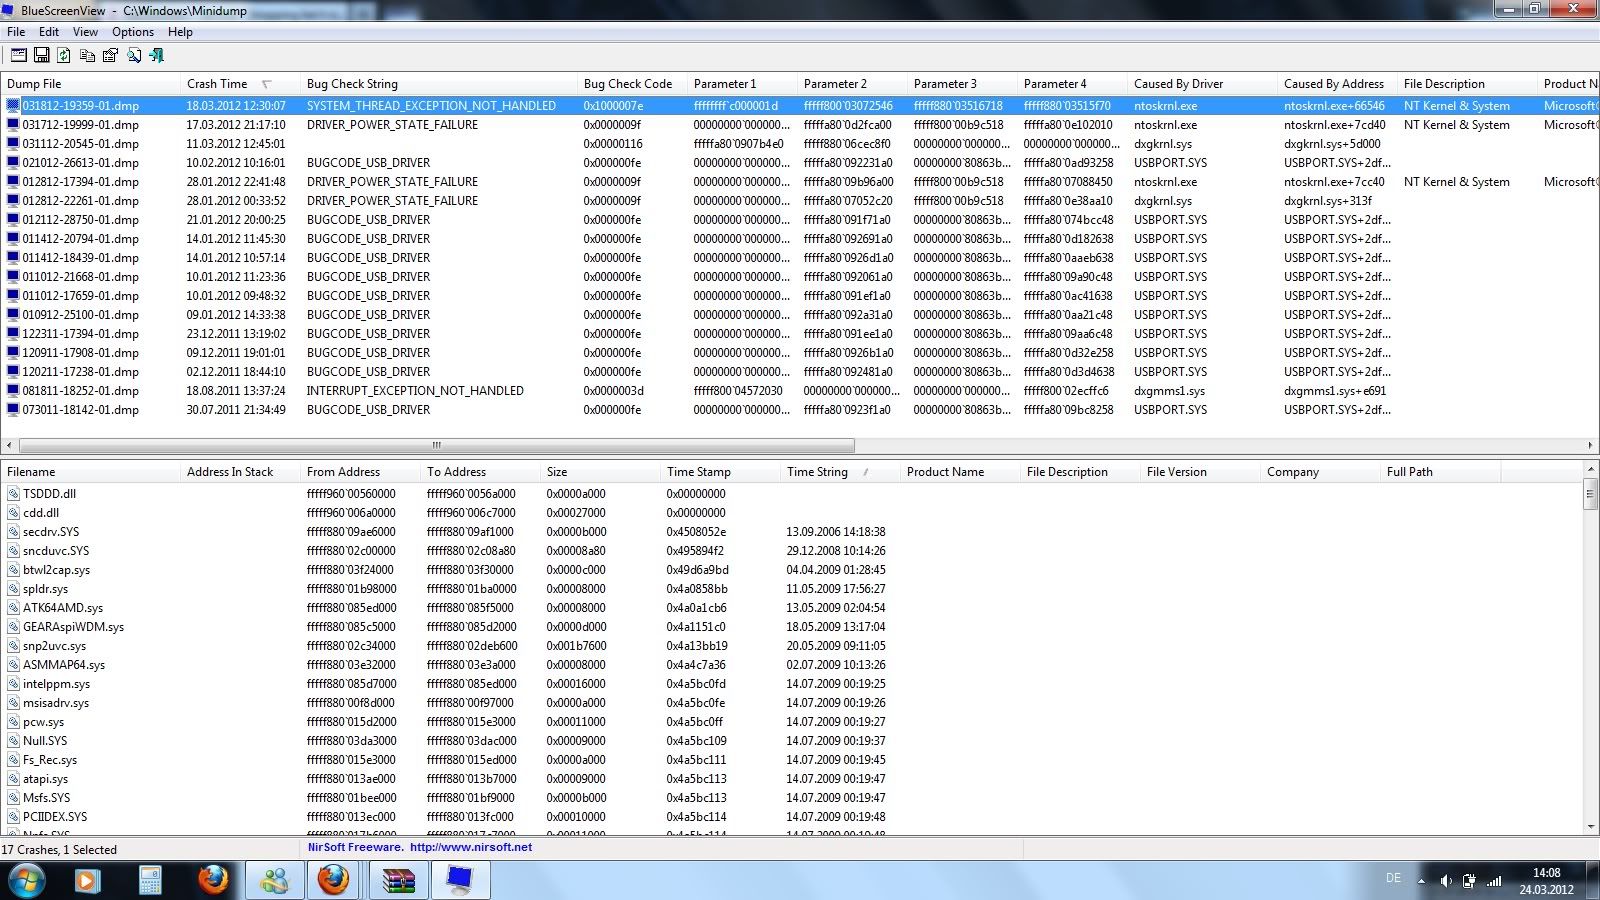The width and height of the screenshot is (1600, 900).
Task: Click the Time String column header
Action: click(841, 472)
